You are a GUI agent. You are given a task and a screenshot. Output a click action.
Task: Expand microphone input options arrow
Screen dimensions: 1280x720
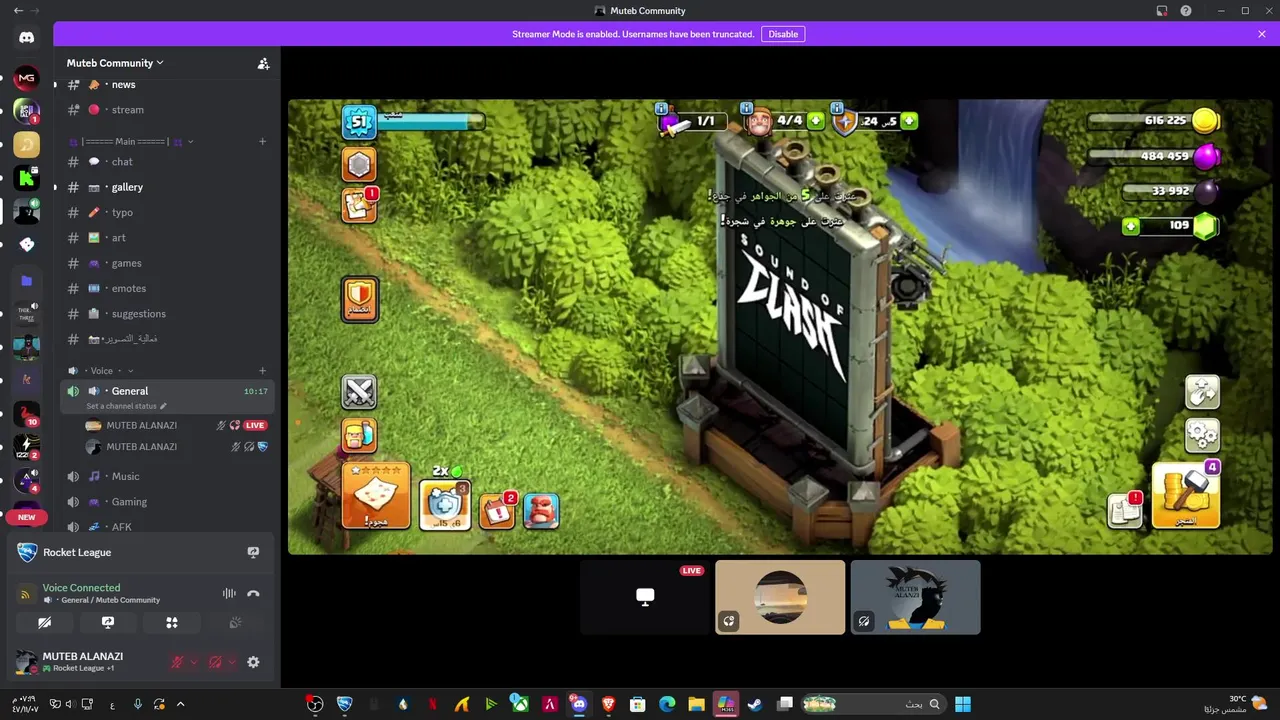(x=194, y=662)
